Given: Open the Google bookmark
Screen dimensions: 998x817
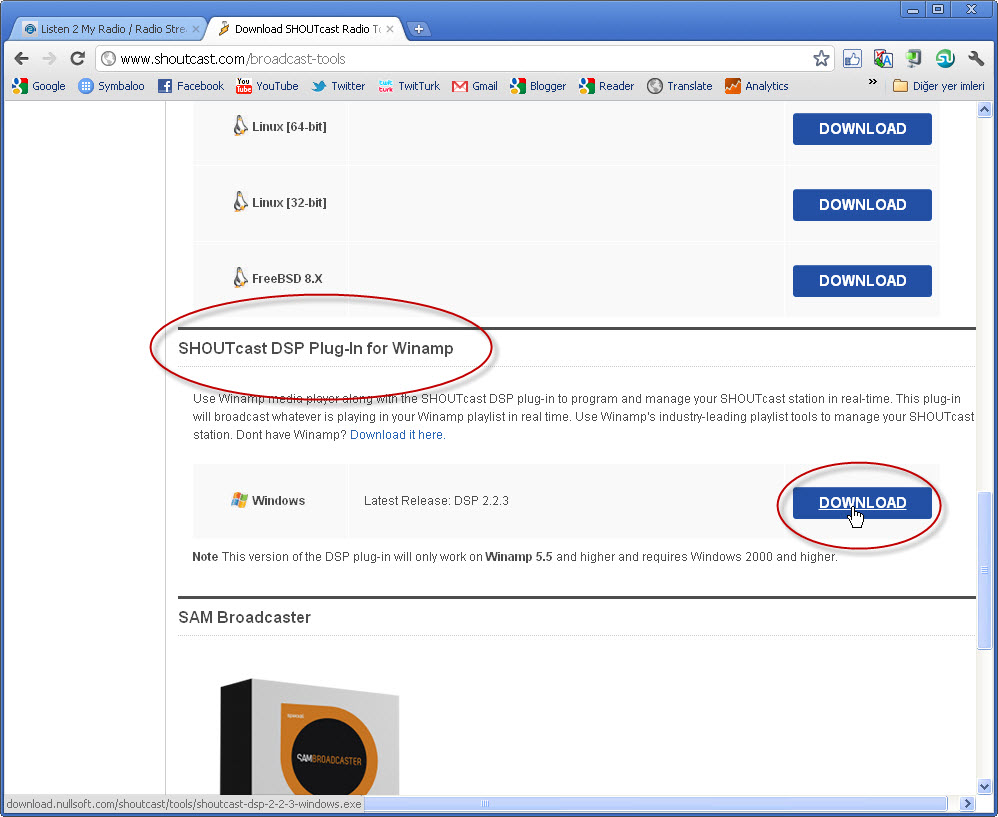Looking at the screenshot, I should coord(39,86).
